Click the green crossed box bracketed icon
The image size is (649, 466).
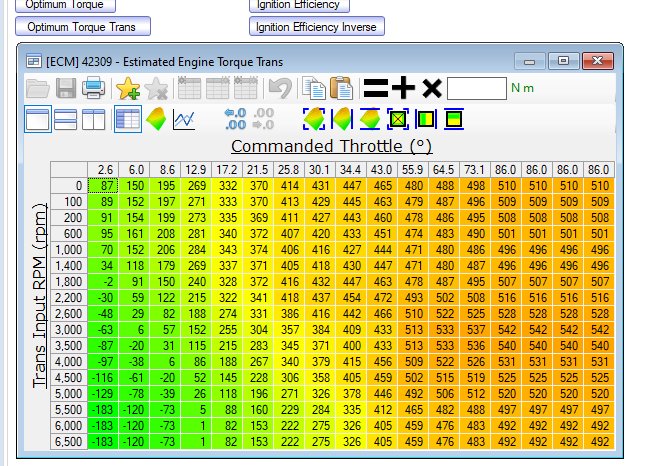coord(398,119)
